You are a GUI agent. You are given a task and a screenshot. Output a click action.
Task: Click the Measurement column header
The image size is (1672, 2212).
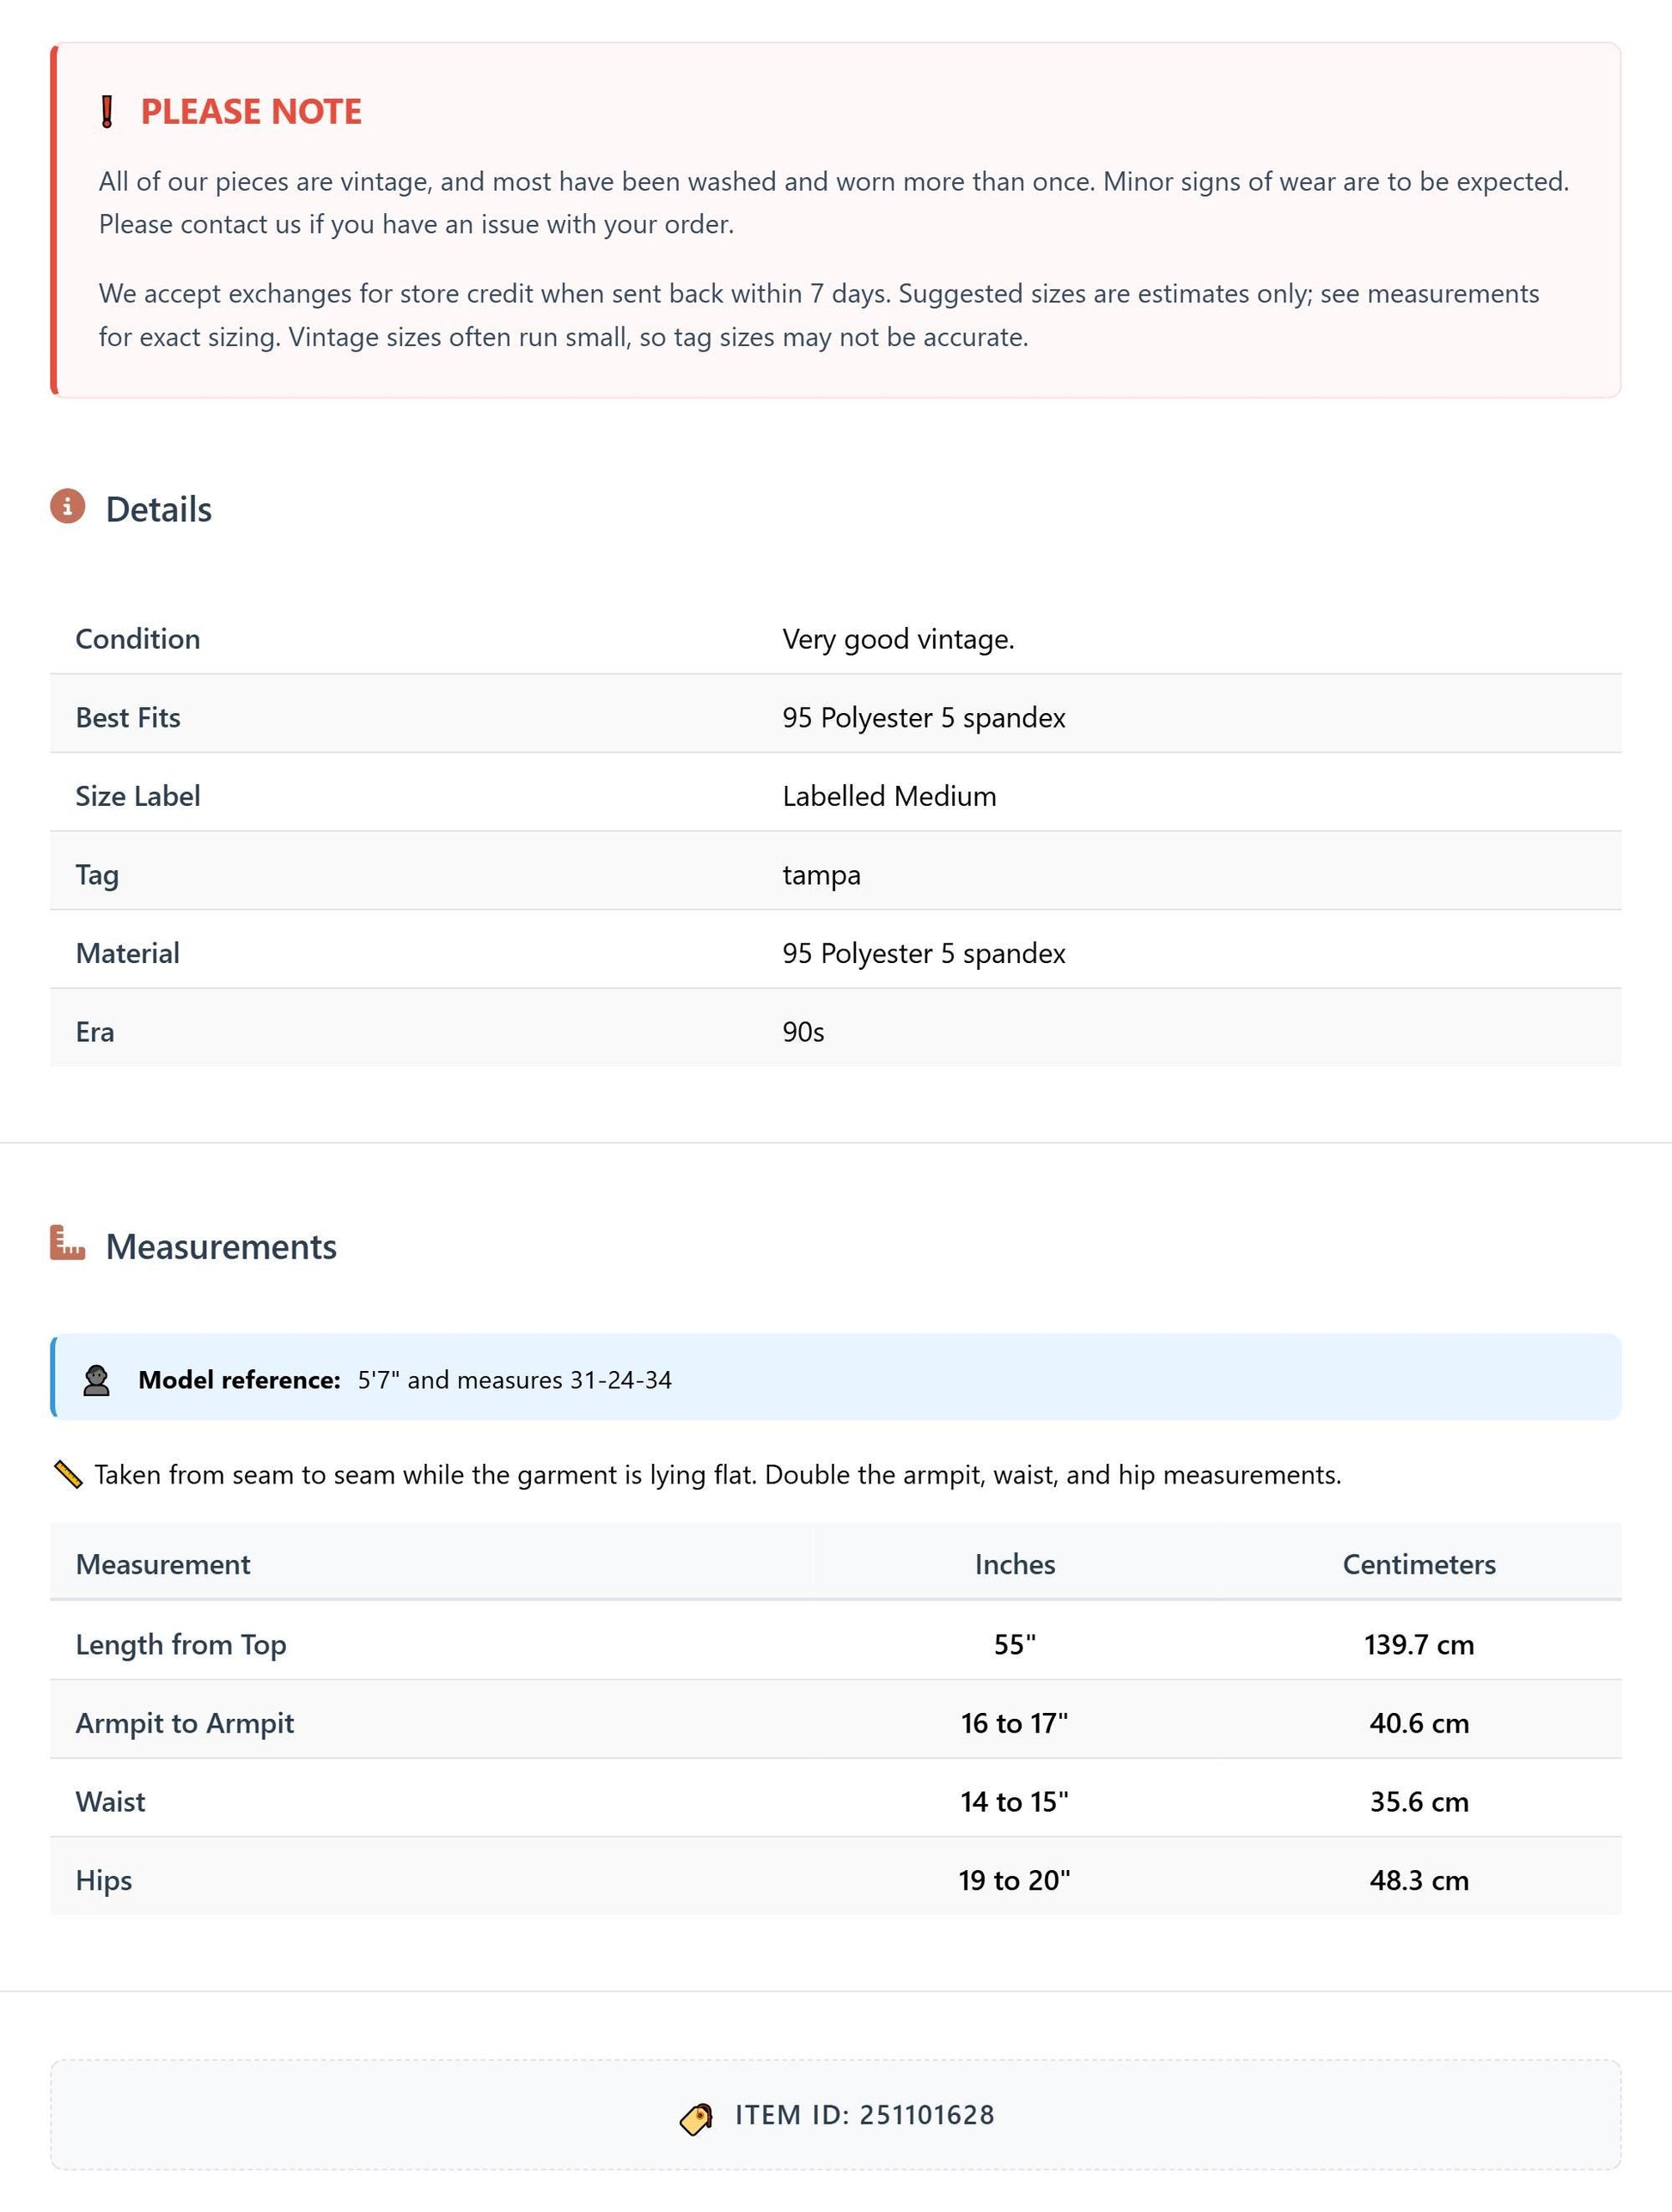[163, 1564]
